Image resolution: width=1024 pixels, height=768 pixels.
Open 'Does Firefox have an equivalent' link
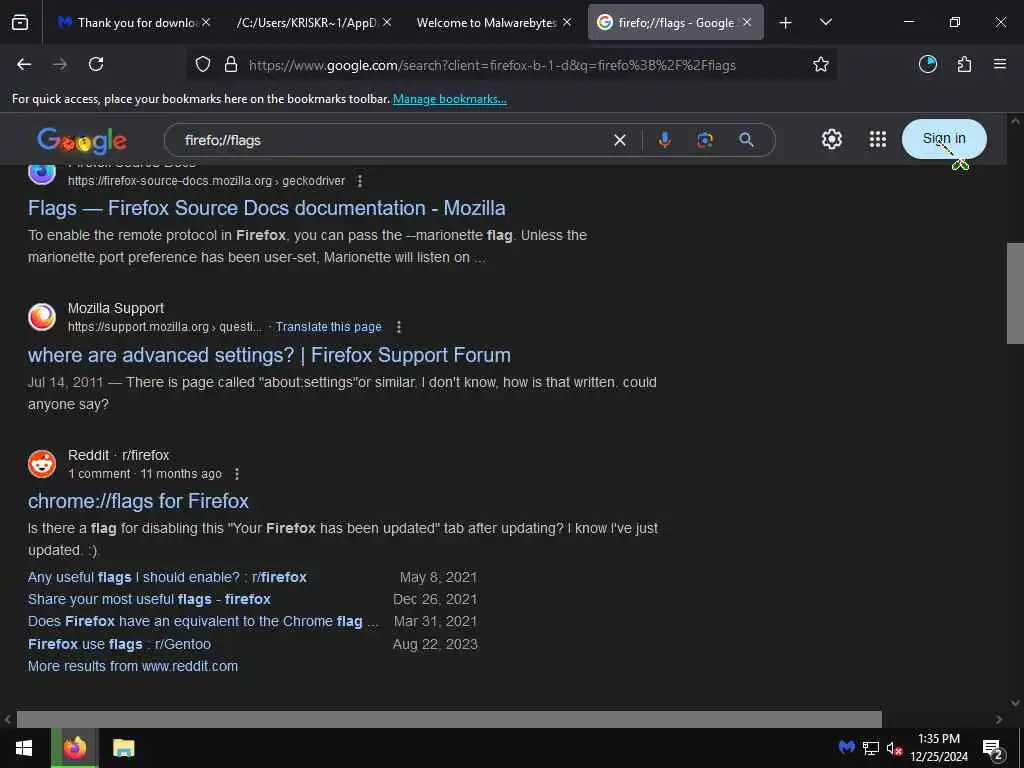203,621
